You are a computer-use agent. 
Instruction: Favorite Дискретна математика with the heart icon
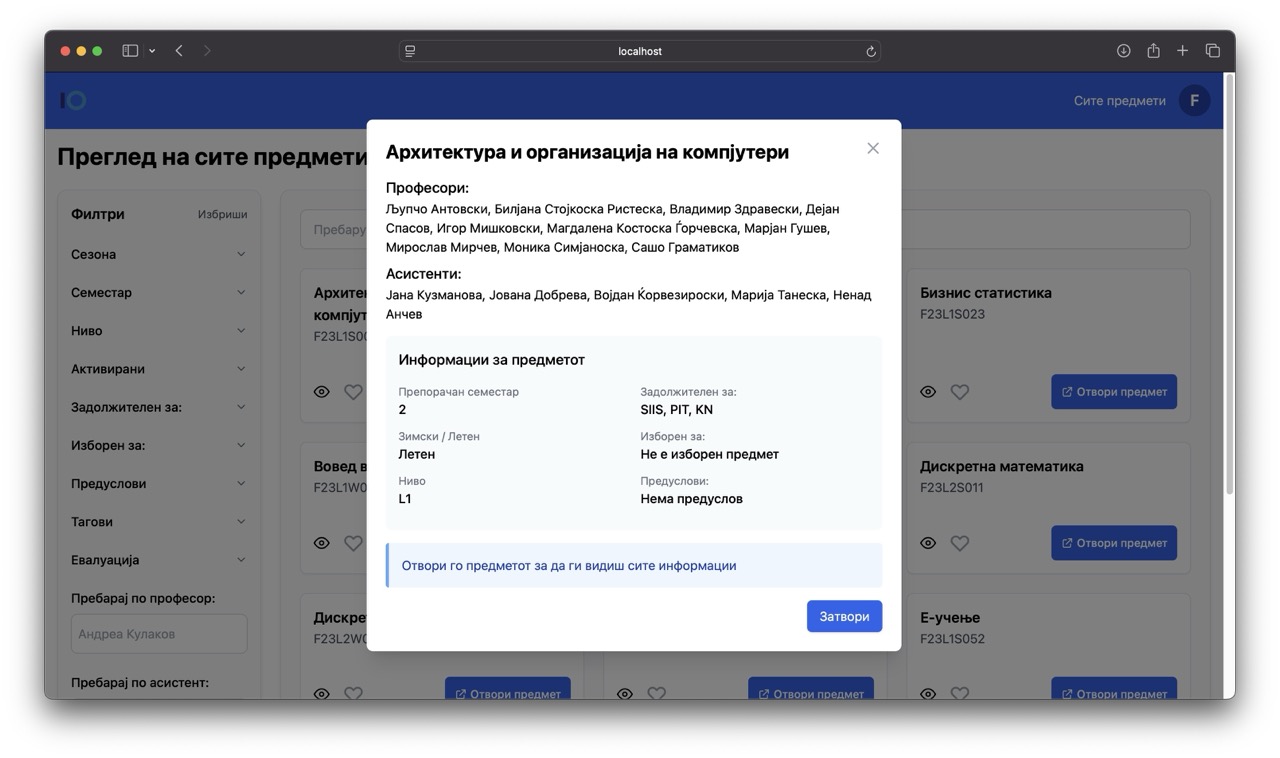coord(960,543)
